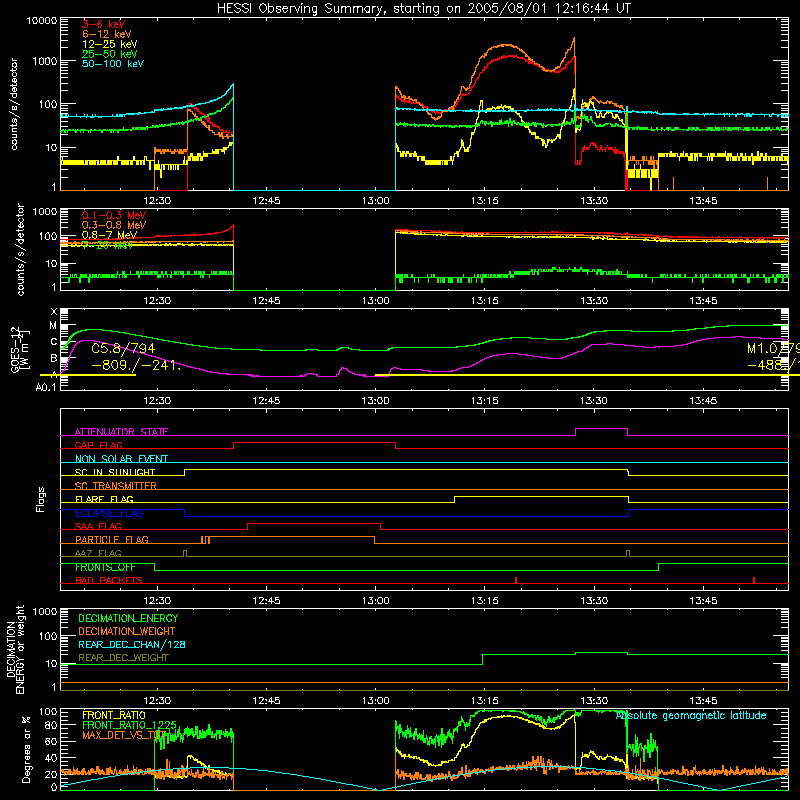
Task: Click the yellow FRONT_RATIO legend label
Action: [114, 715]
